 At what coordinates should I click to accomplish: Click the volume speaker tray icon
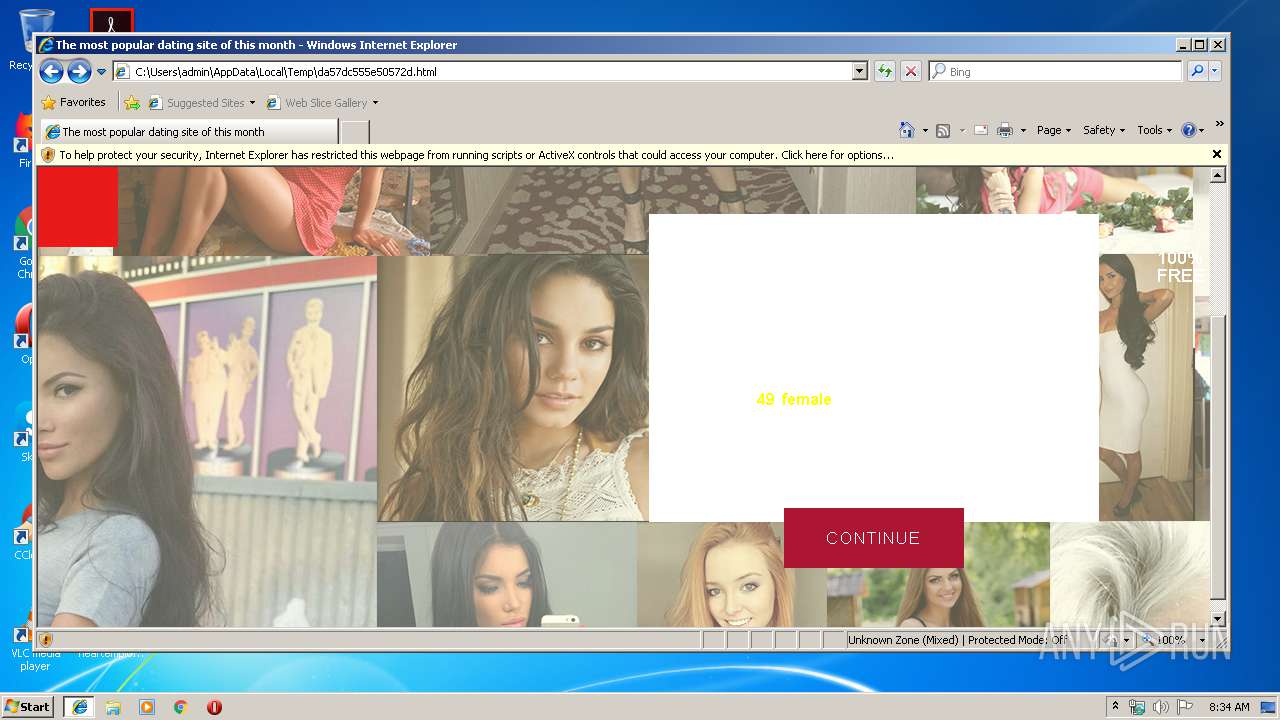pyautogui.click(x=1160, y=707)
